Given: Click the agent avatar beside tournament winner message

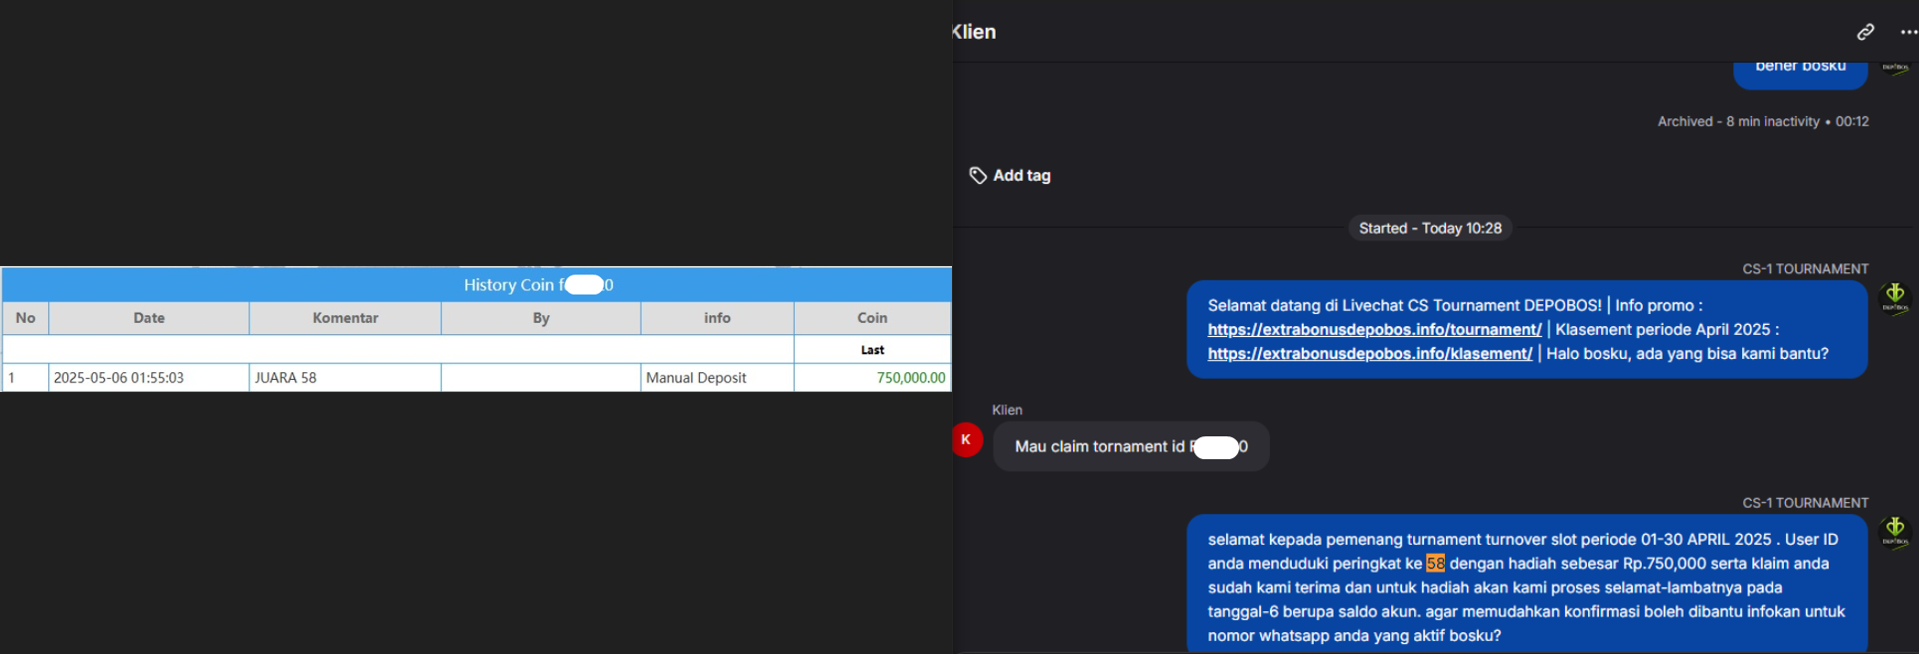Looking at the screenshot, I should coord(1894,531).
